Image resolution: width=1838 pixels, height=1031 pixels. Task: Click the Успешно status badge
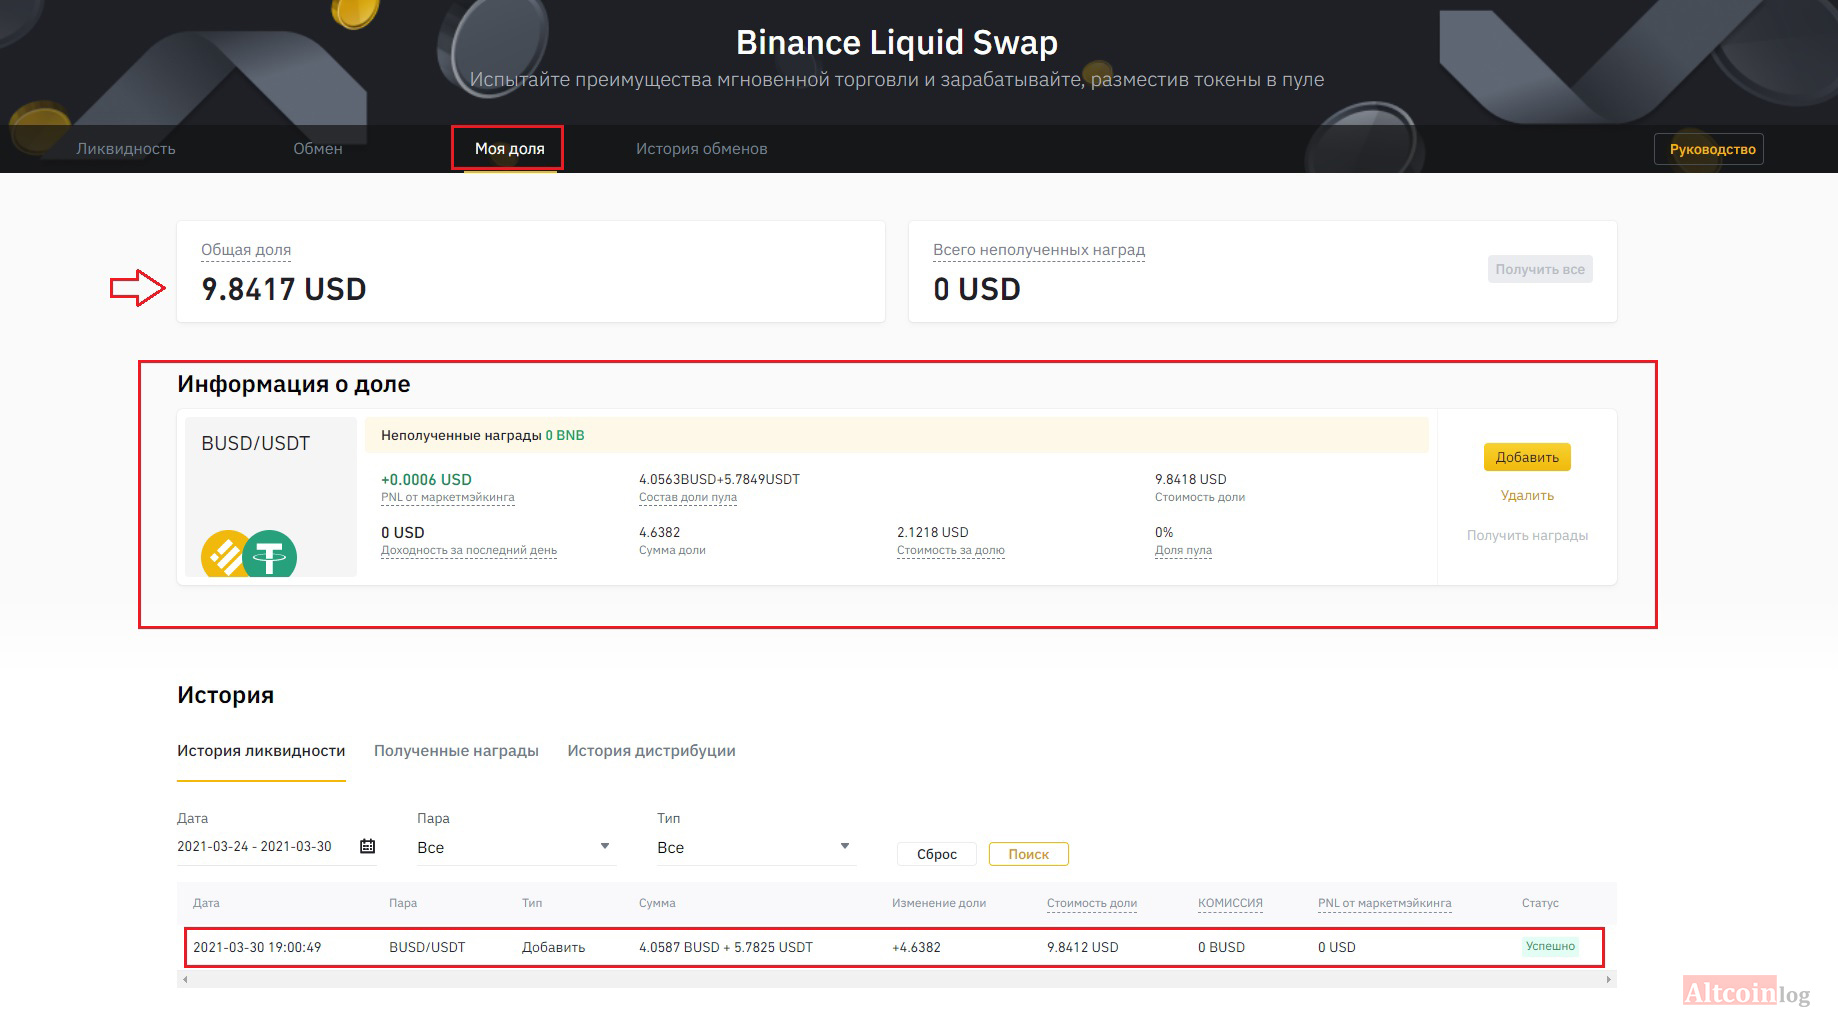point(1550,946)
